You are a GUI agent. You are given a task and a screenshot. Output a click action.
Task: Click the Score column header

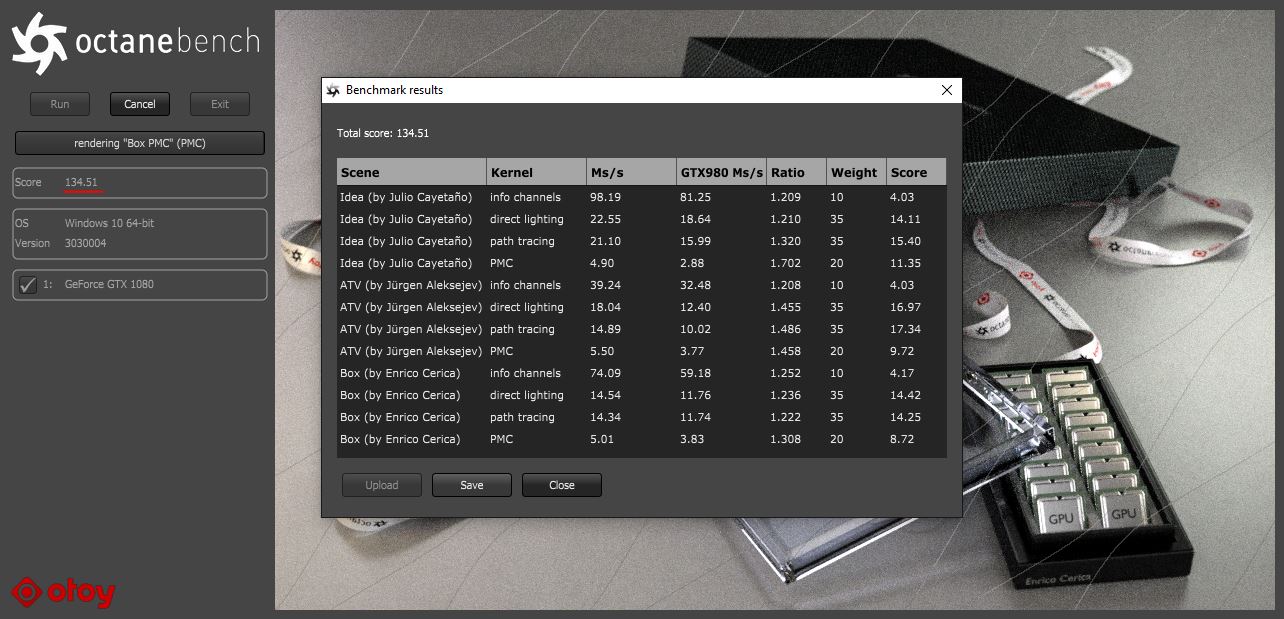(x=916, y=172)
